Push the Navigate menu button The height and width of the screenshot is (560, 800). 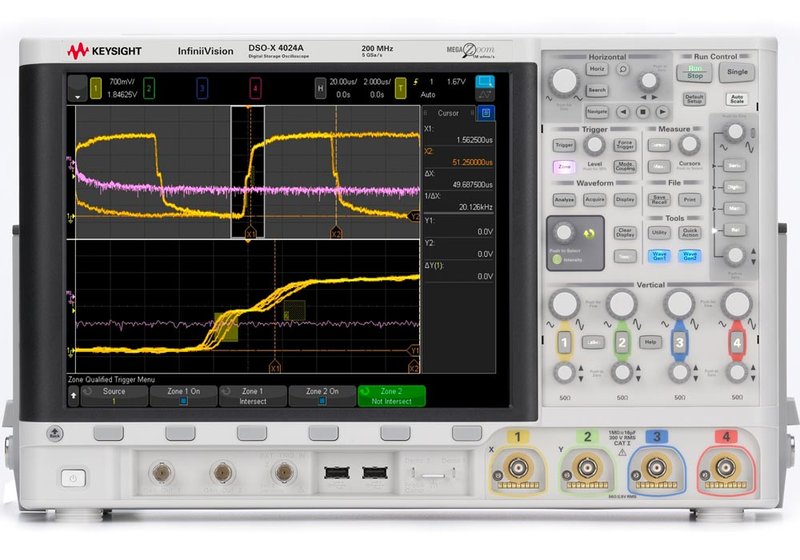[x=596, y=111]
